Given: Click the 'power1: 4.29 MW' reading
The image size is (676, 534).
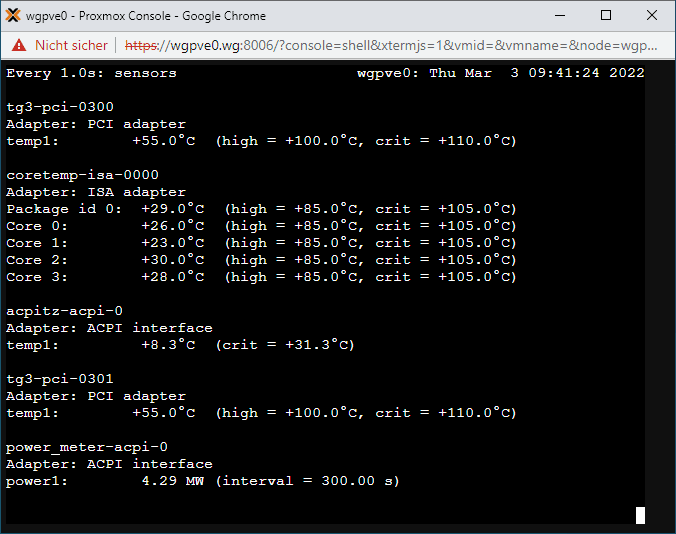Looking at the screenshot, I should 105,481.
